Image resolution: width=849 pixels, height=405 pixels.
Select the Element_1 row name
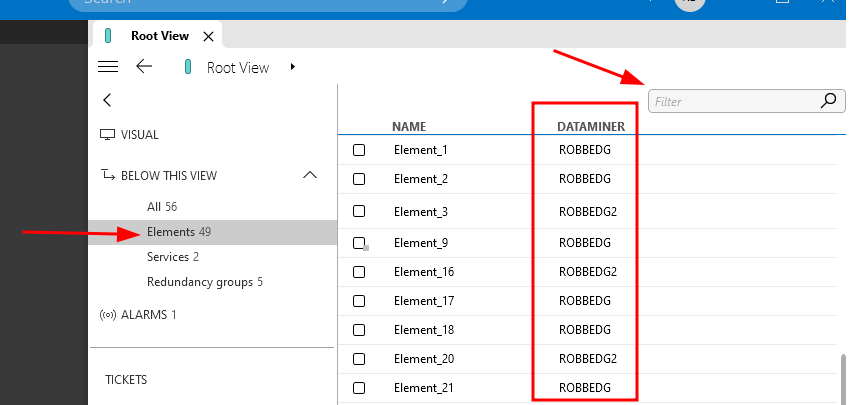click(421, 150)
